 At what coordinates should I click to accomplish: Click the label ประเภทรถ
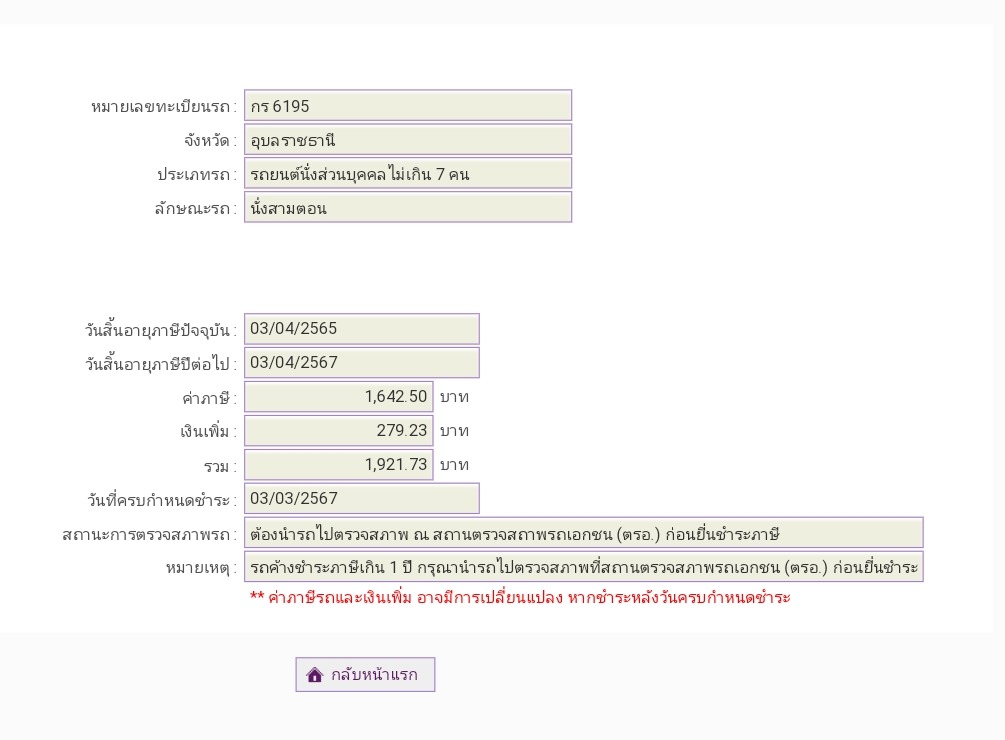pos(197,175)
